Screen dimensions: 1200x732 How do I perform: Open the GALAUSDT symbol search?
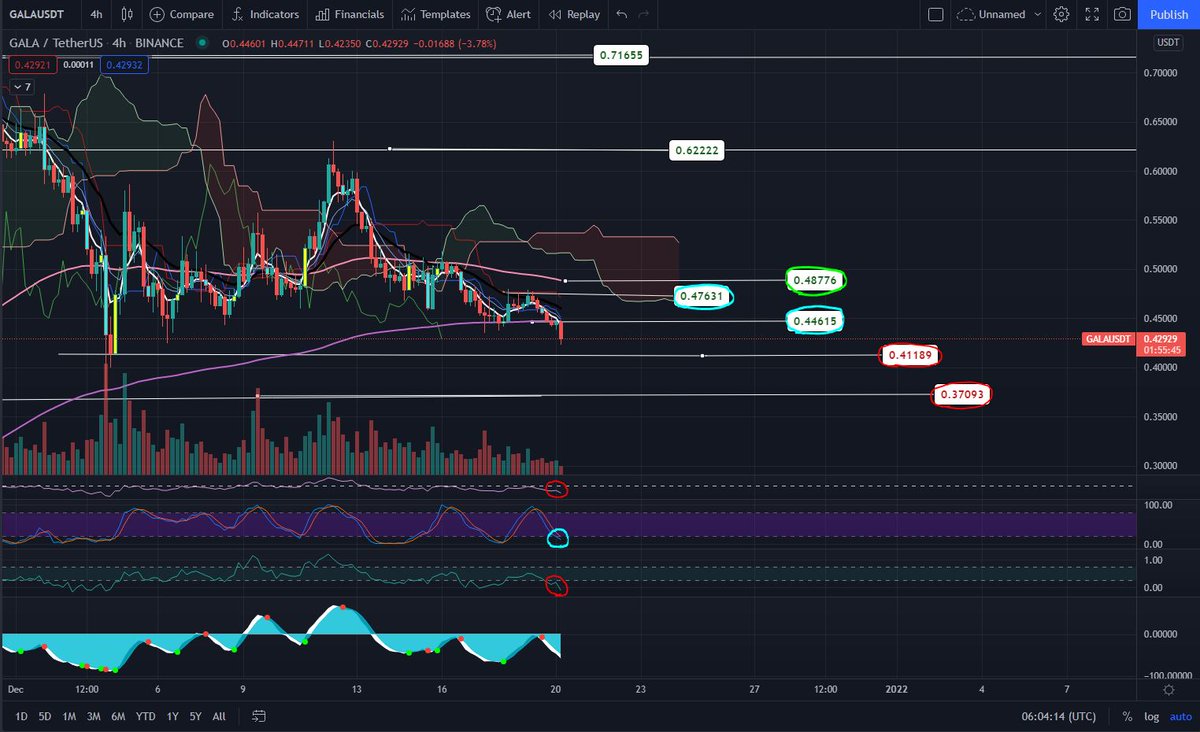click(37, 14)
